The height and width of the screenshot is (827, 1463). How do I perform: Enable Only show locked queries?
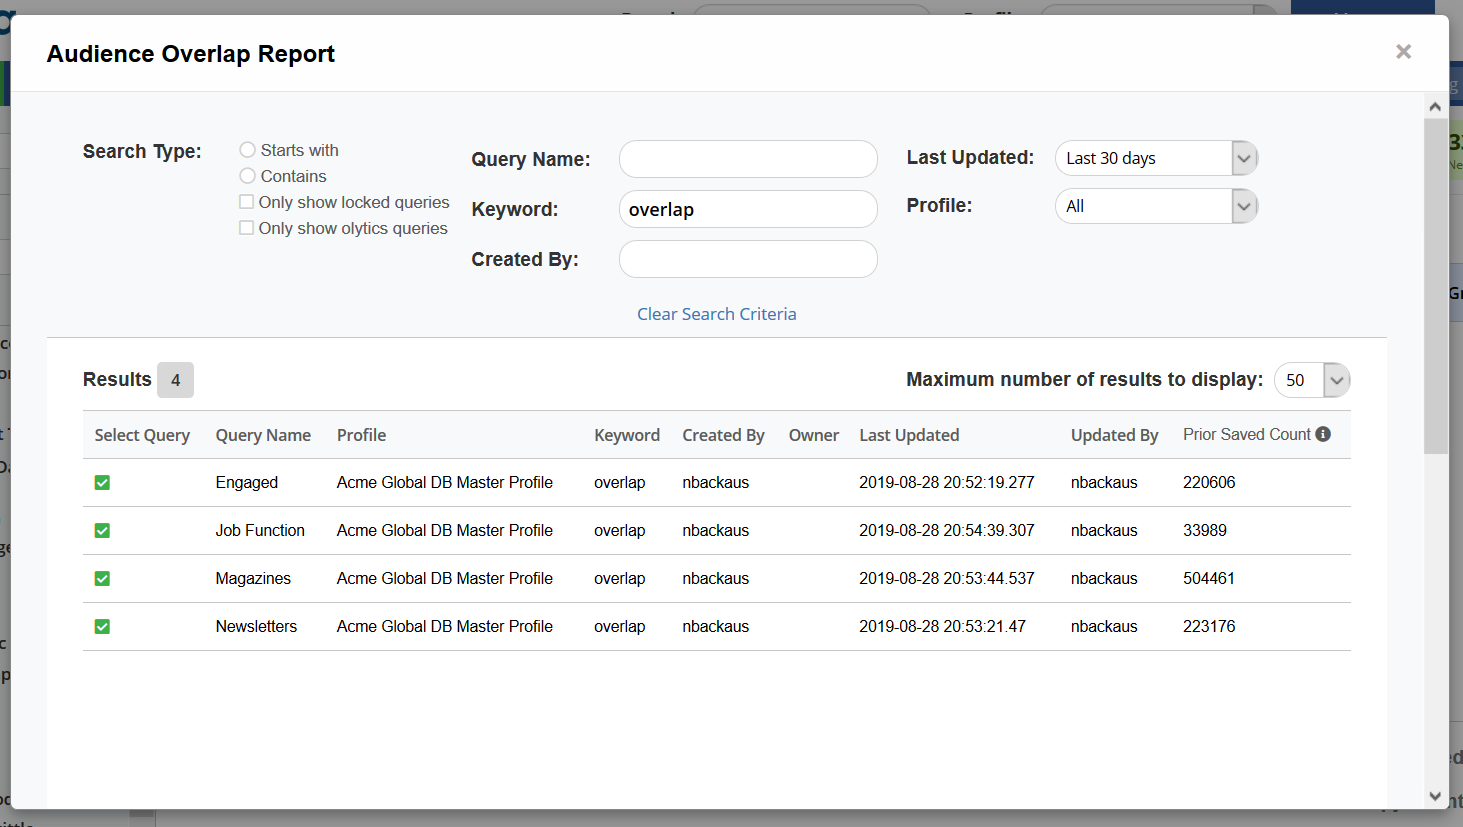[x=246, y=202]
